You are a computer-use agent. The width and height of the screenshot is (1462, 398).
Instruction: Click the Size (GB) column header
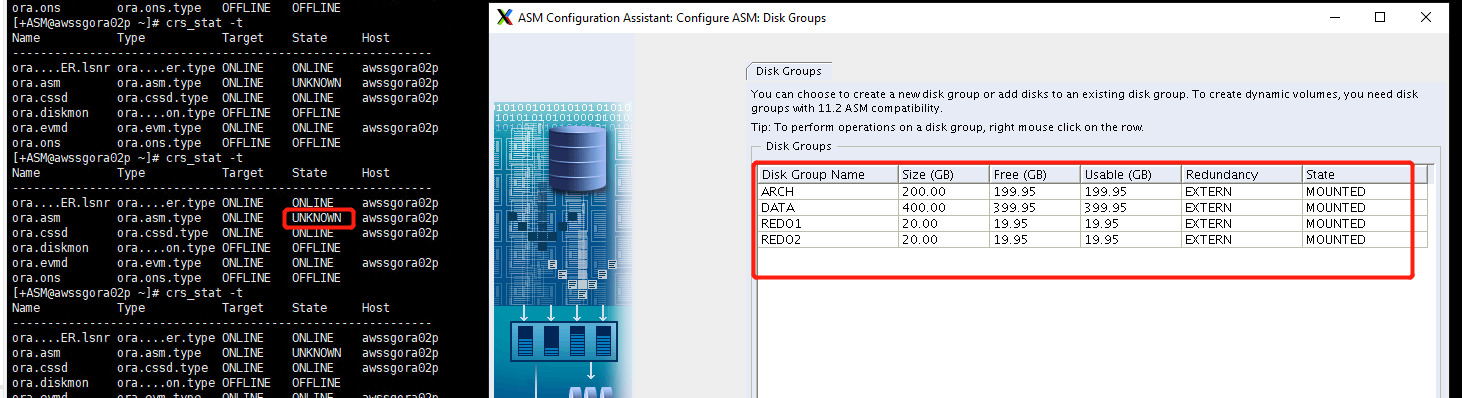943,174
